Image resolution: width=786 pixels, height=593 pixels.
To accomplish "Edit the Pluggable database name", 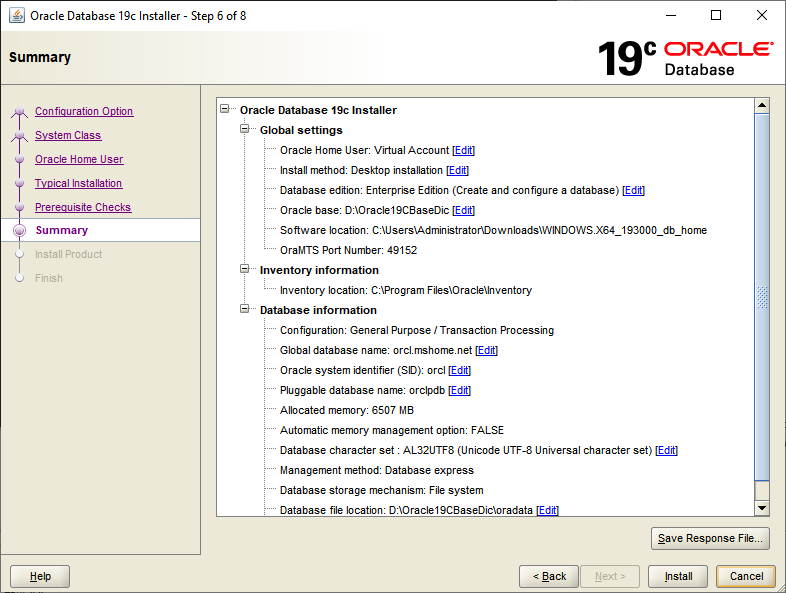I will pyautogui.click(x=459, y=390).
